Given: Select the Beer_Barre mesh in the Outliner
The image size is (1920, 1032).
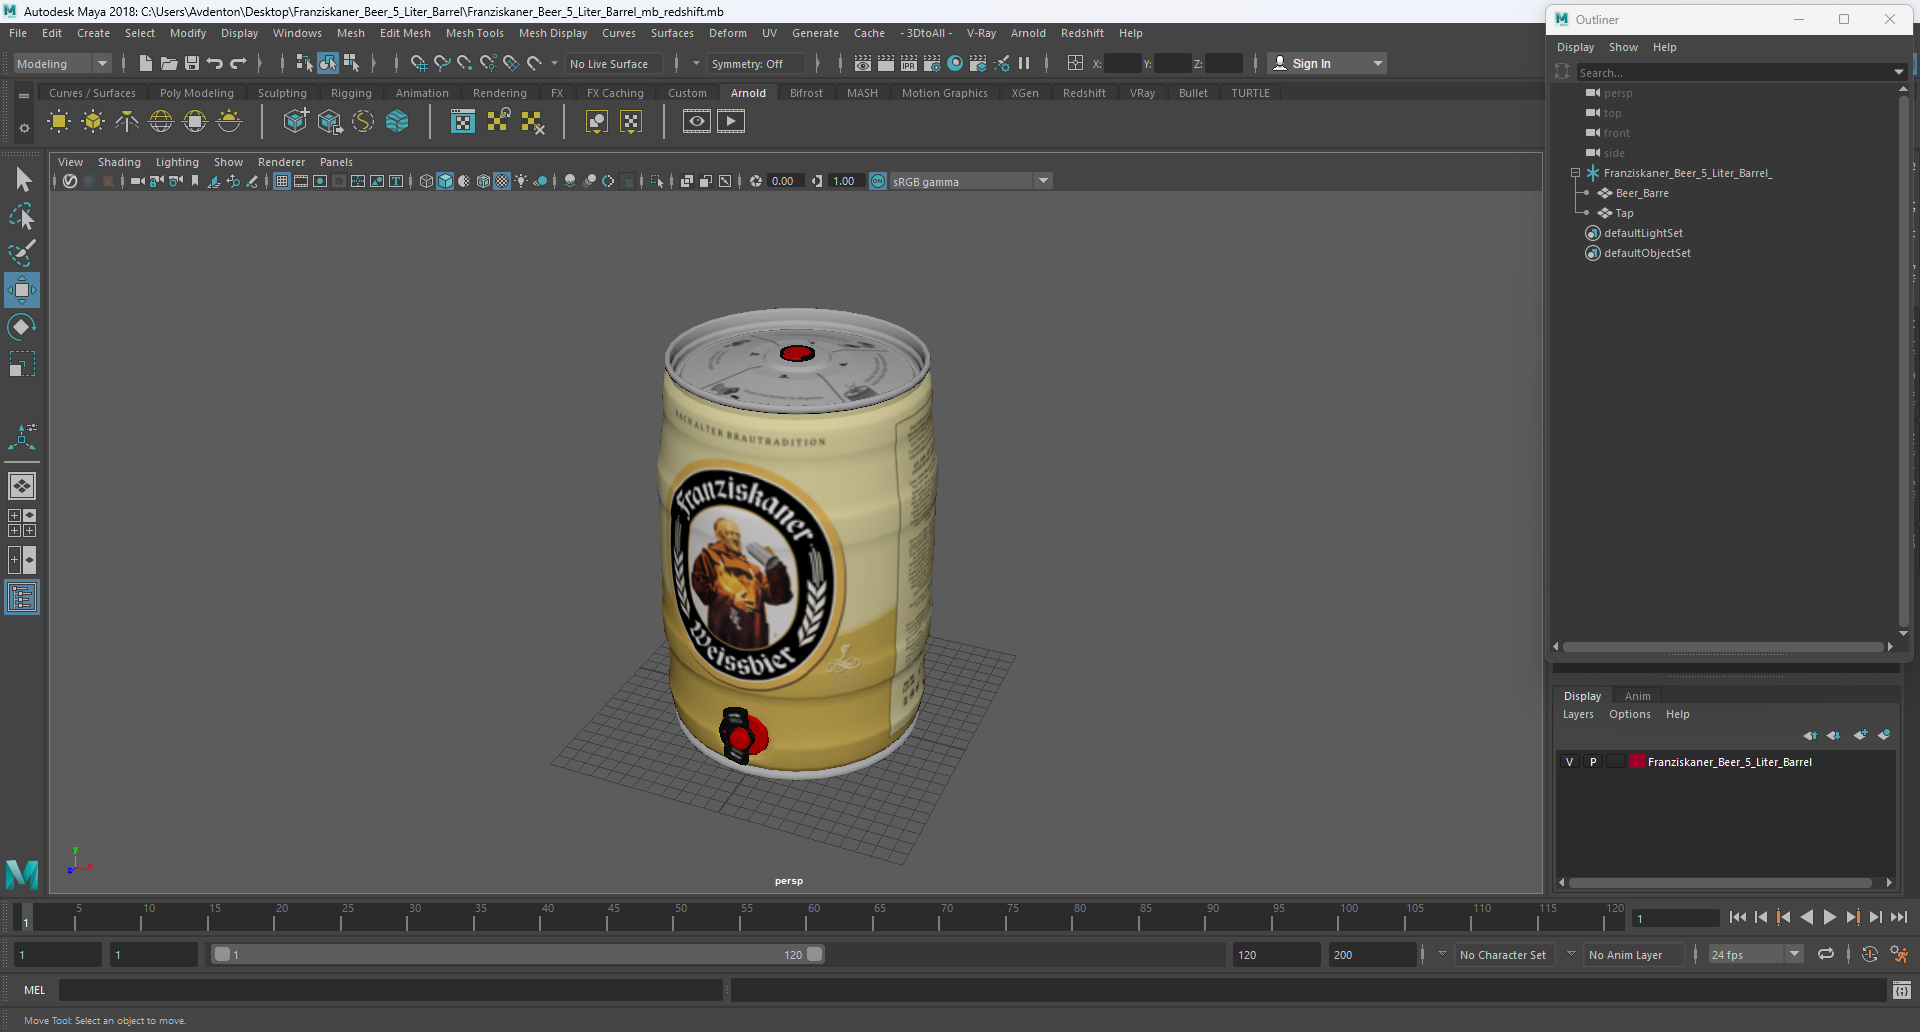Looking at the screenshot, I should point(1642,193).
